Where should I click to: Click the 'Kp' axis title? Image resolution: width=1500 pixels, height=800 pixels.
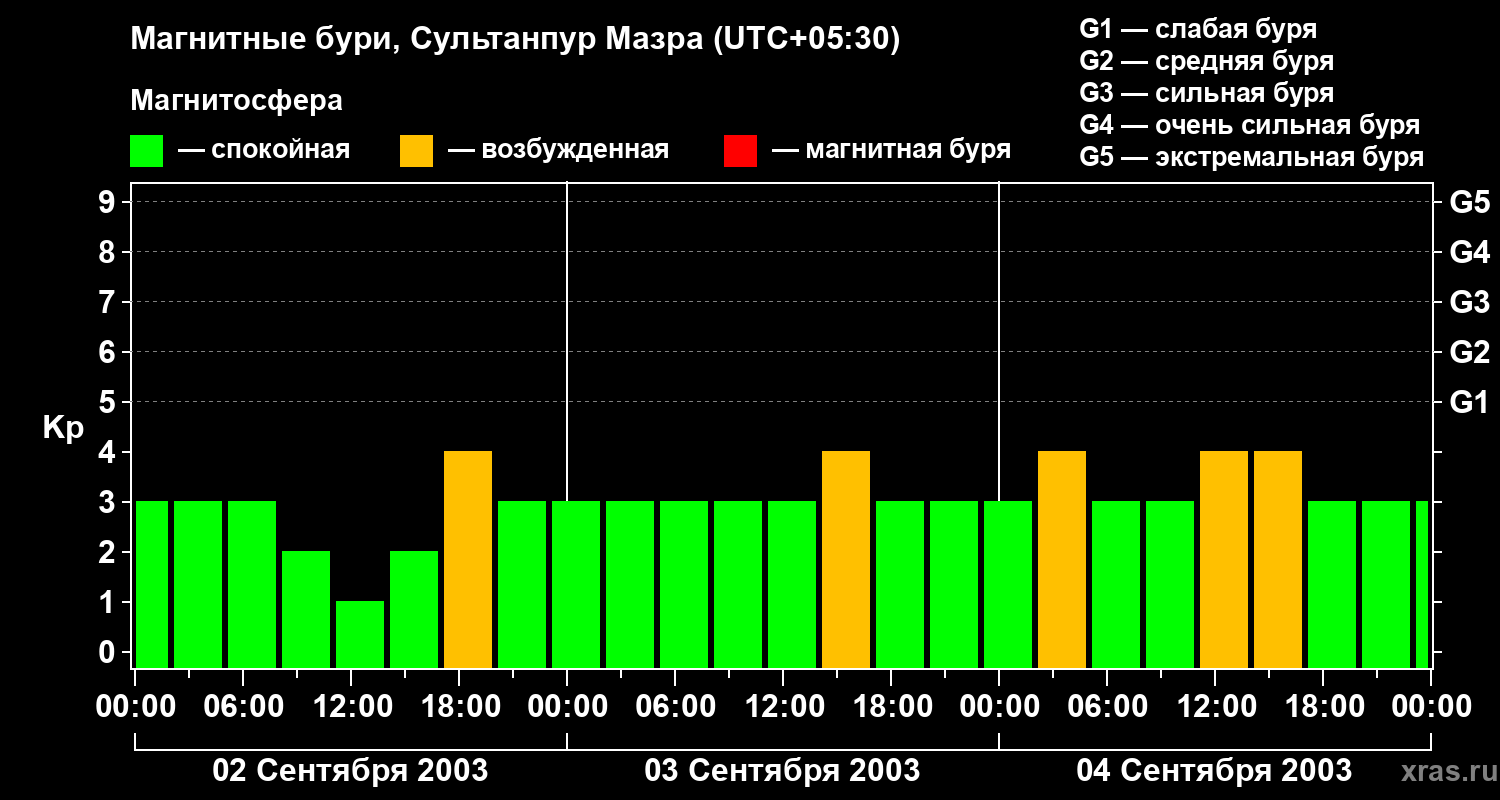click(63, 427)
